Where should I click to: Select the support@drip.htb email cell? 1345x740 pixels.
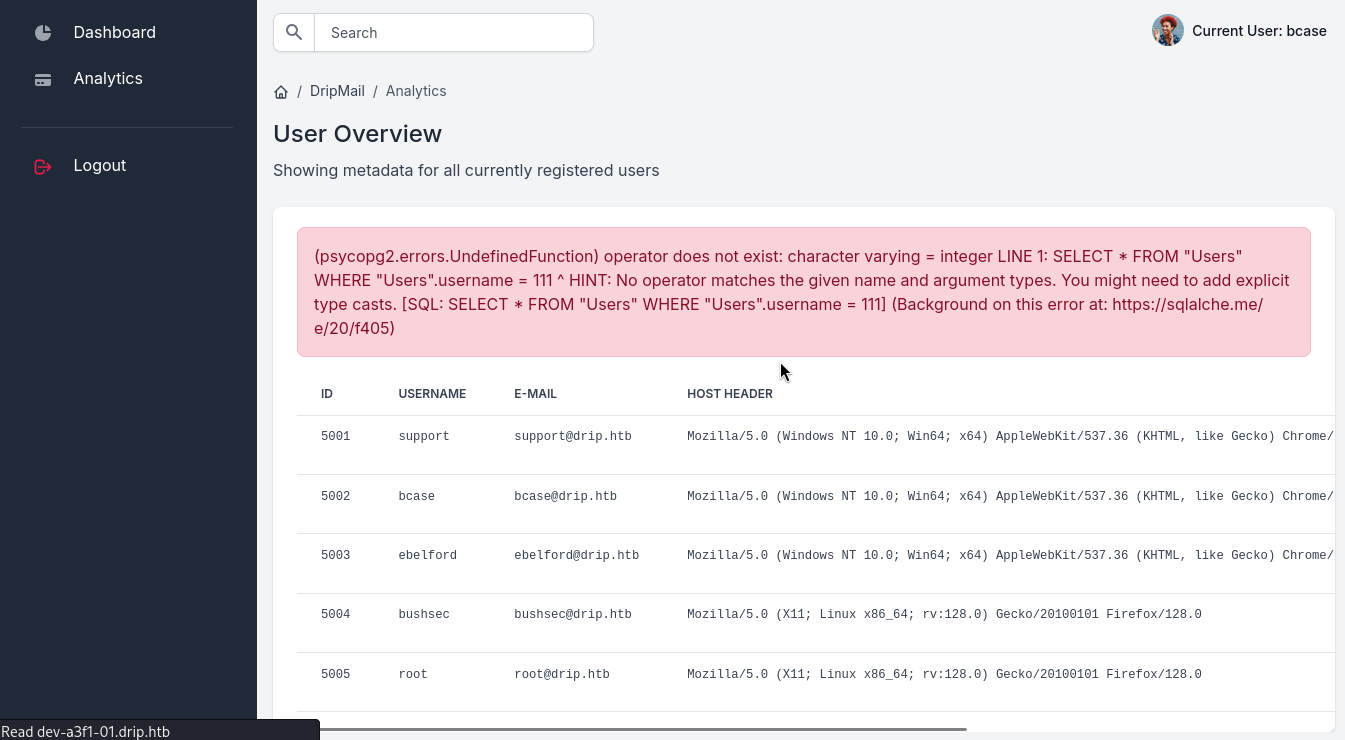[x=572, y=436]
